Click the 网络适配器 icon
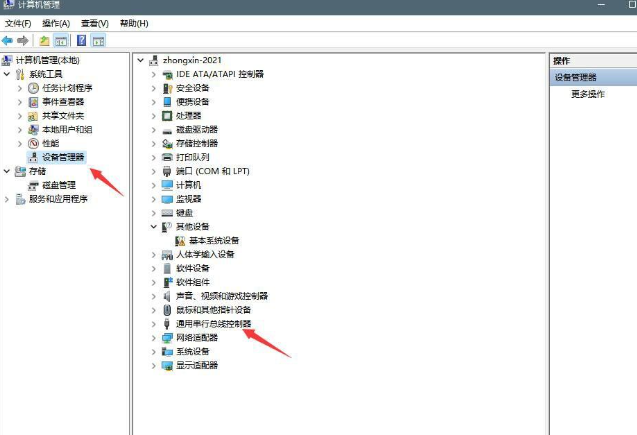The height and width of the screenshot is (435, 637). (167, 338)
